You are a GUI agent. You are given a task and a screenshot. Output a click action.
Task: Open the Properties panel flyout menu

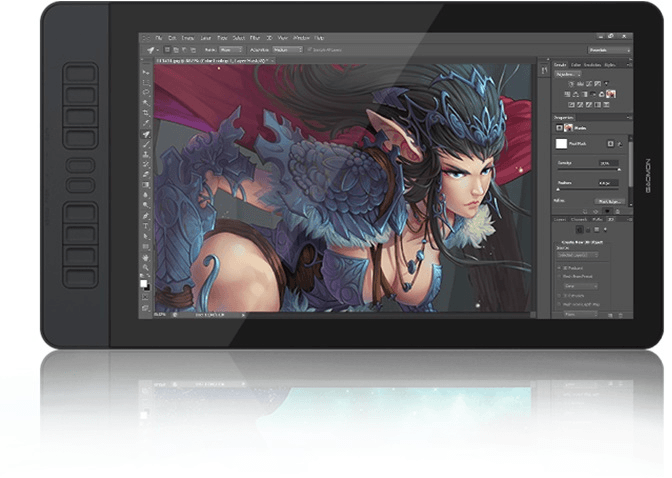629,117
